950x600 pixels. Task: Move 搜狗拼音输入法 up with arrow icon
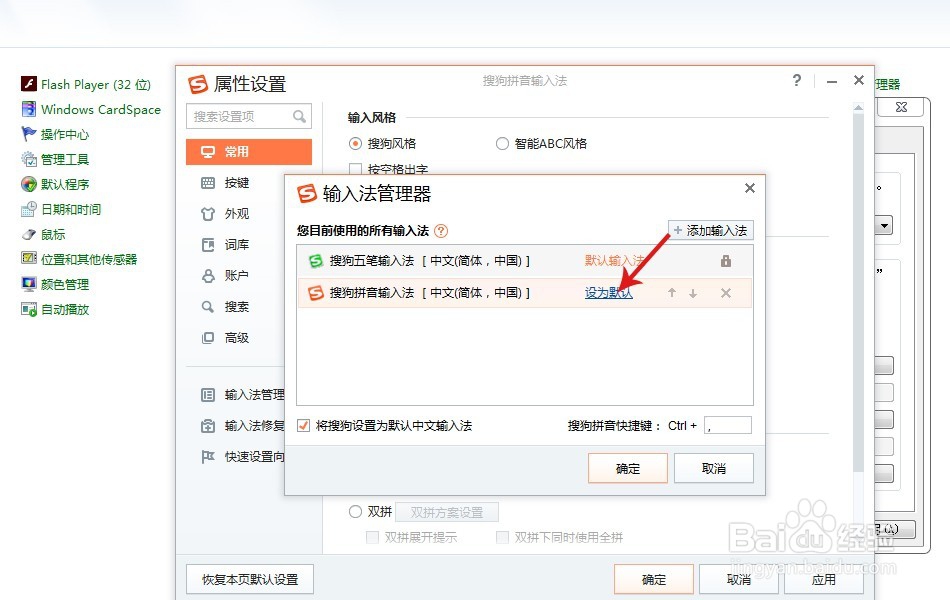click(x=672, y=293)
